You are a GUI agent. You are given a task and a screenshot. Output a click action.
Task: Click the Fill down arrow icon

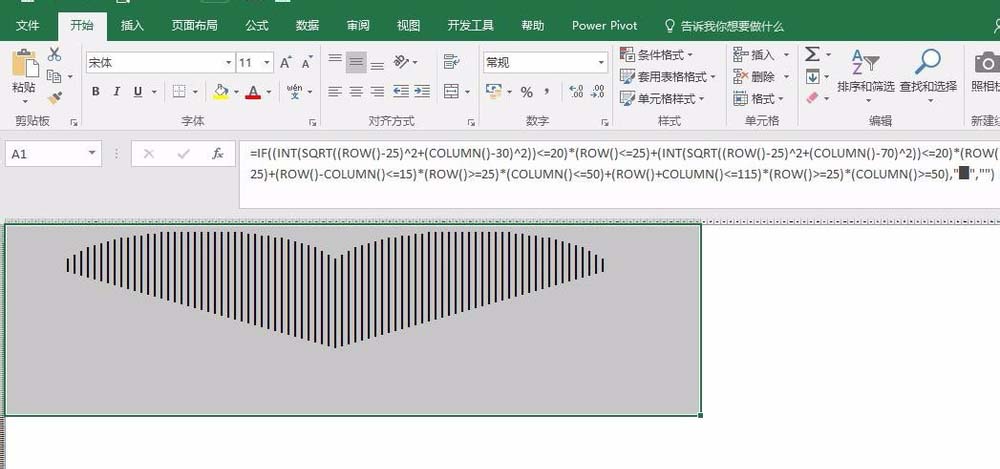point(812,77)
